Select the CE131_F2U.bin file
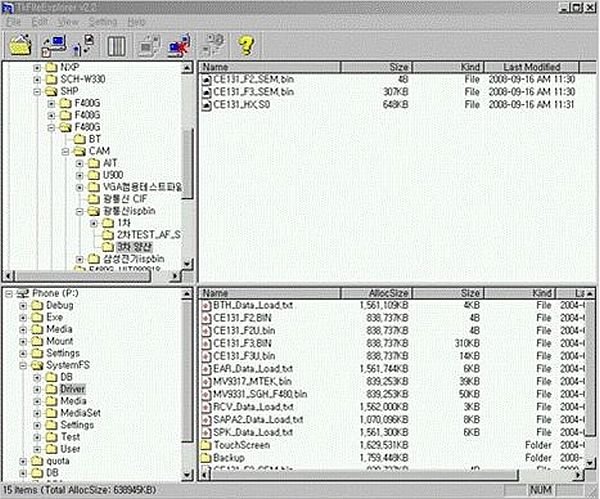 [x=244, y=331]
